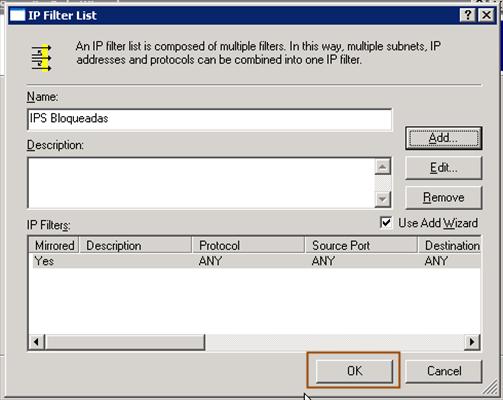Click the ANY value under Protocol

(x=210, y=261)
